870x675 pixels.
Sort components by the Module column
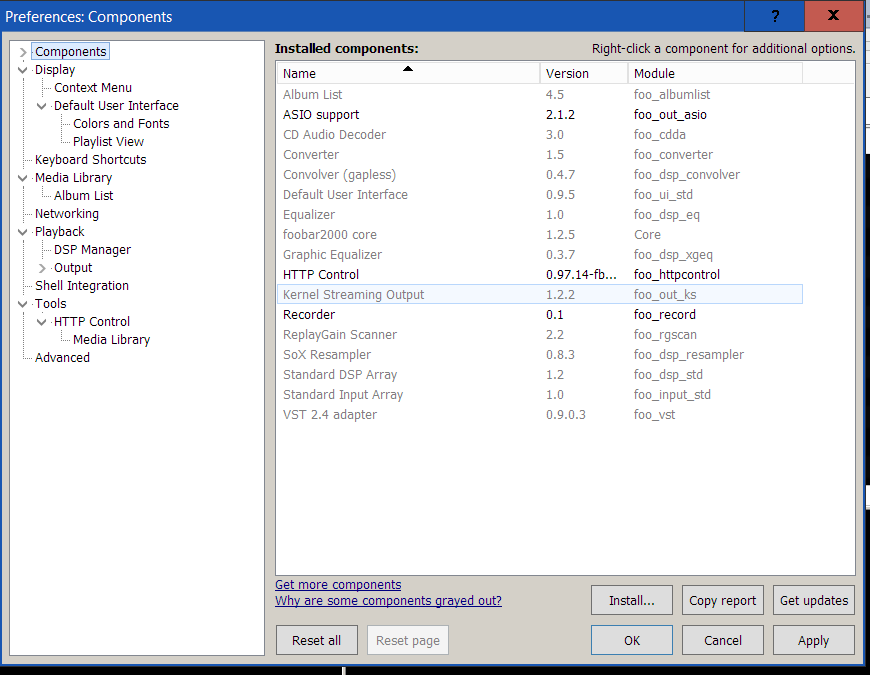click(x=715, y=73)
